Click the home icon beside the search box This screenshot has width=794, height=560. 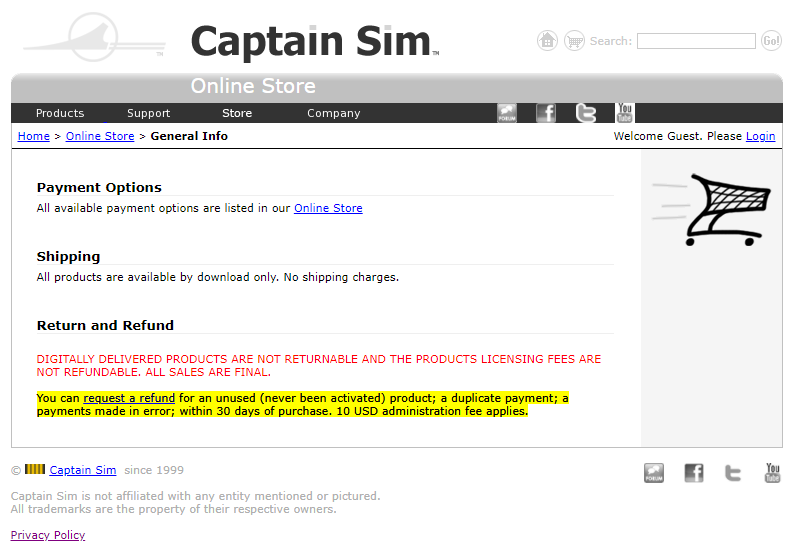(547, 41)
